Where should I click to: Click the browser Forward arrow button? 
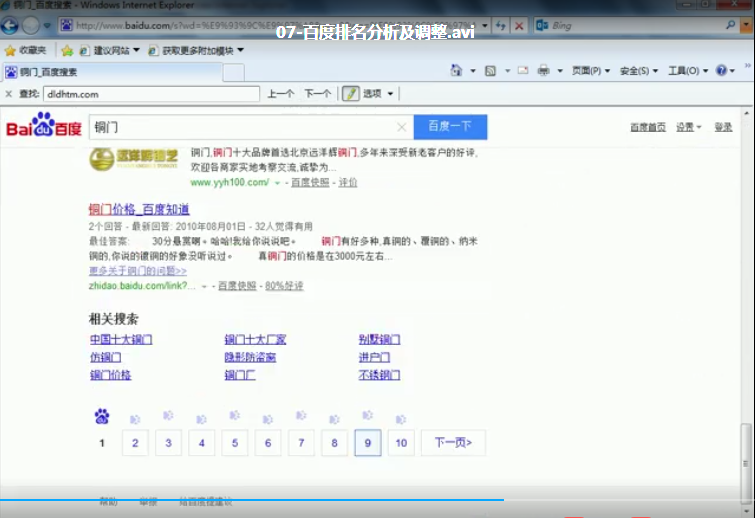(x=31, y=26)
